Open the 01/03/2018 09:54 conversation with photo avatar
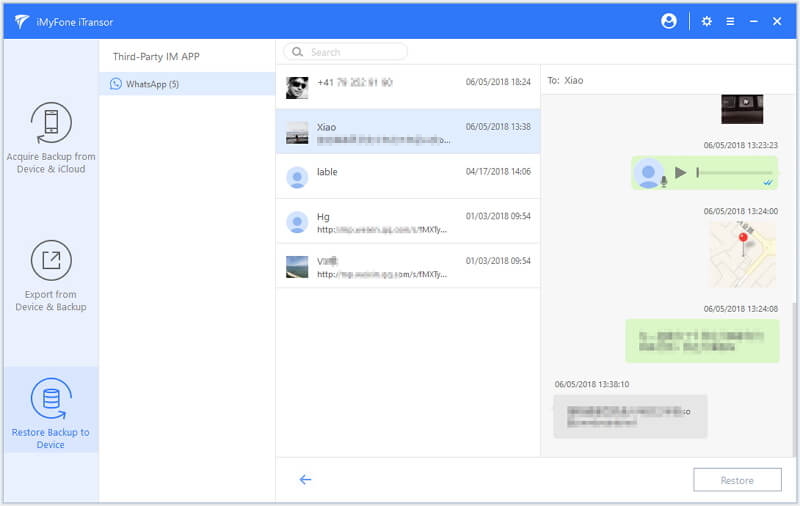This screenshot has height=506, width=800. pyautogui.click(x=408, y=266)
